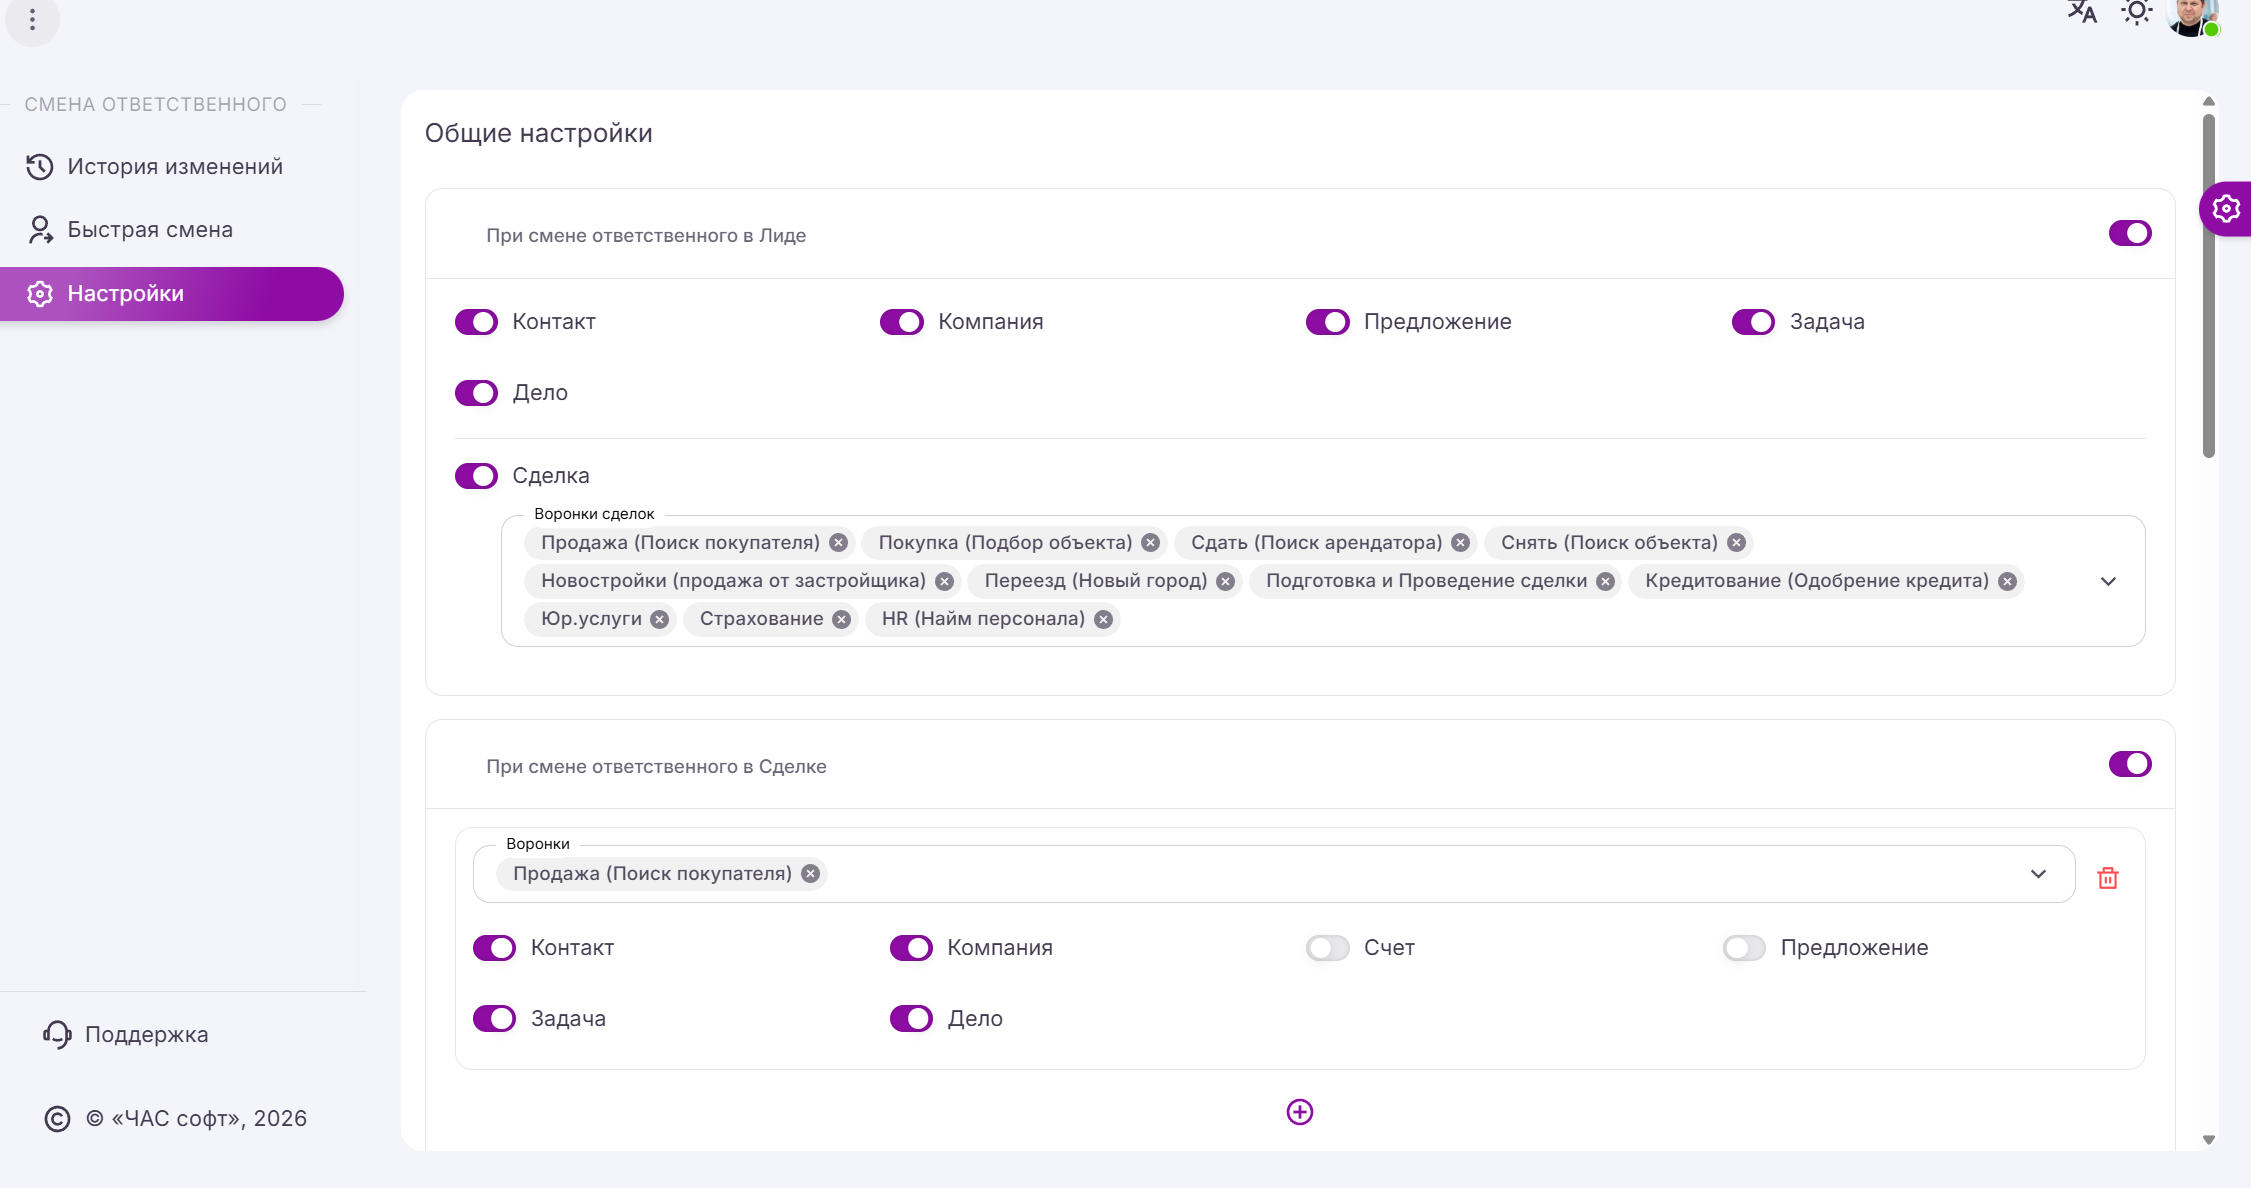The width and height of the screenshot is (2251, 1188).
Task: Go to Быстрая смена menu item
Action: pyautogui.click(x=149, y=230)
